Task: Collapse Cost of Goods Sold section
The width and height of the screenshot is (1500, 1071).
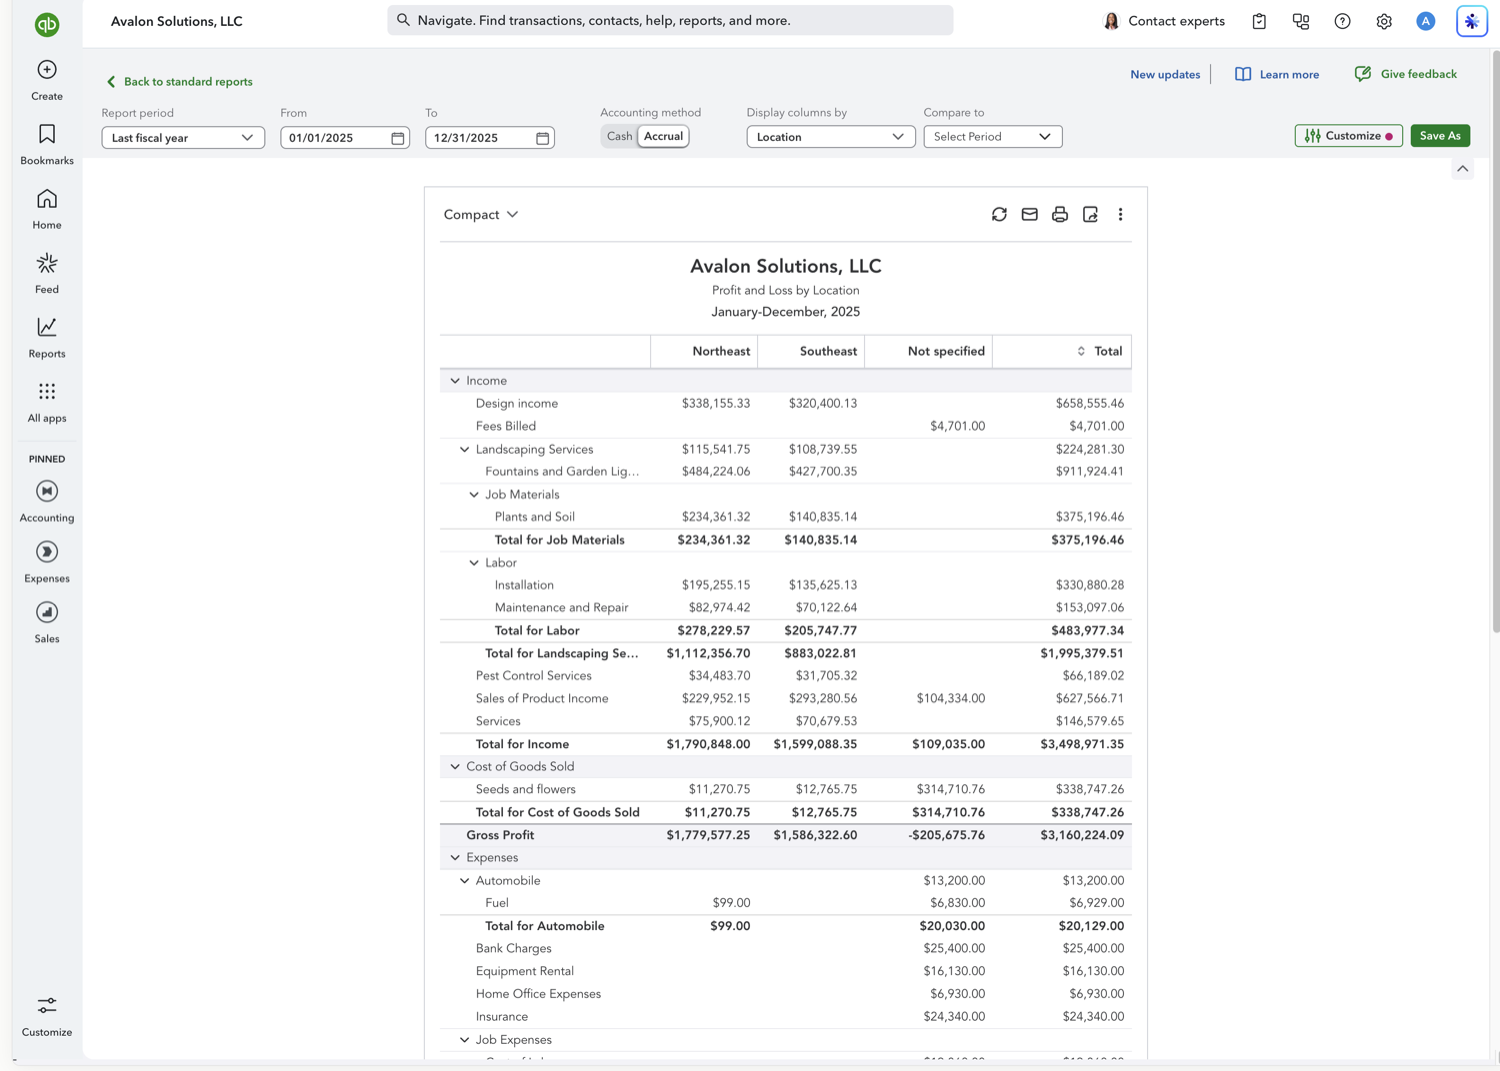Action: click(455, 767)
